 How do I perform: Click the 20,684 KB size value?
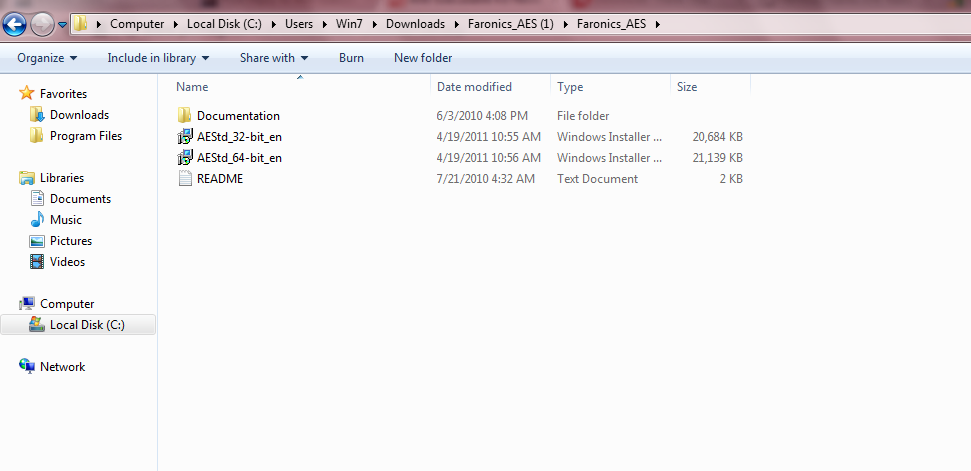[x=718, y=137]
